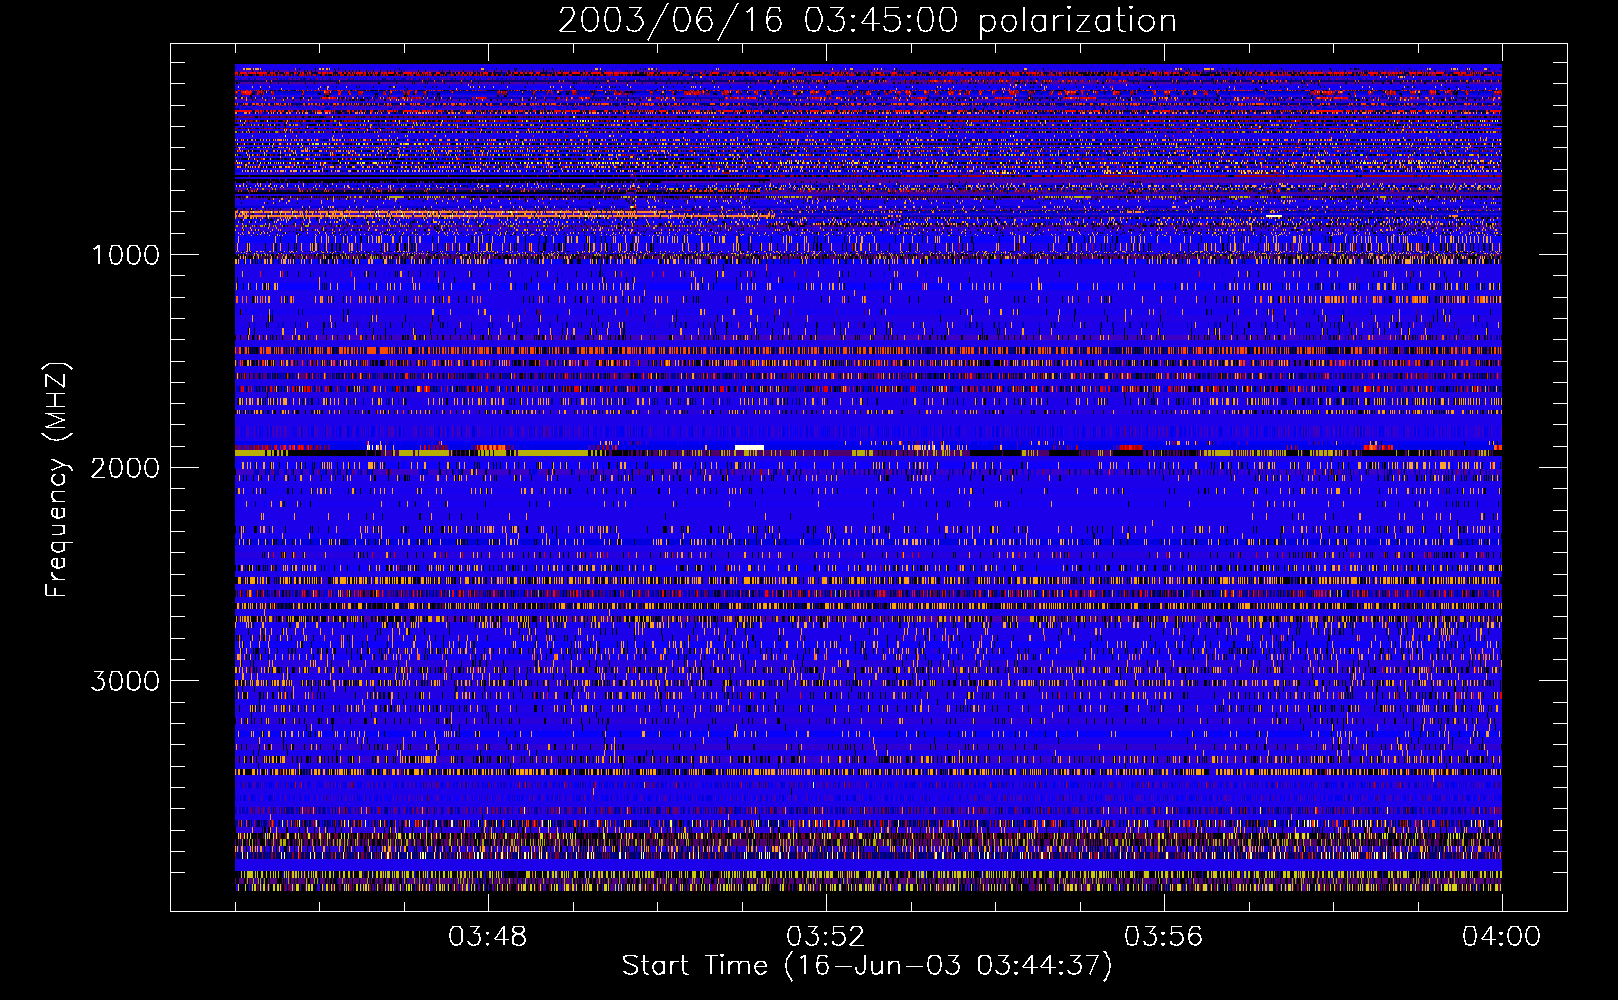The image size is (1618, 1000).
Task: Click the 04:00 time axis label
Action: tap(1502, 937)
